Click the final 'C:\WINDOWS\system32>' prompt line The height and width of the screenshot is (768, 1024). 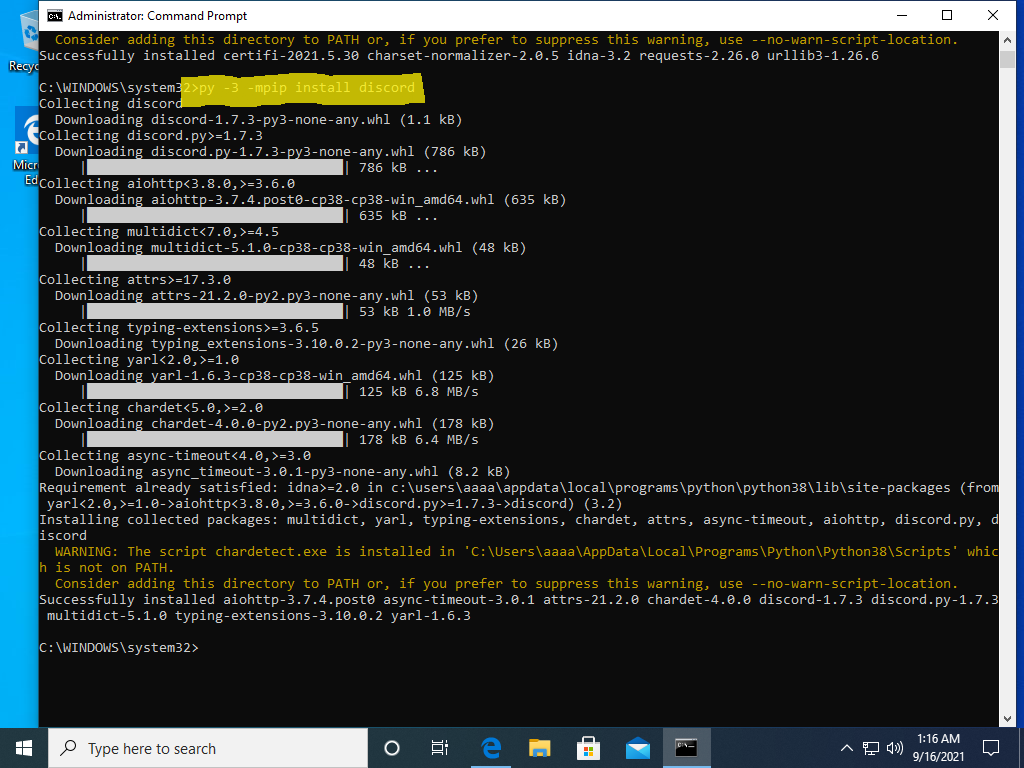(118, 648)
